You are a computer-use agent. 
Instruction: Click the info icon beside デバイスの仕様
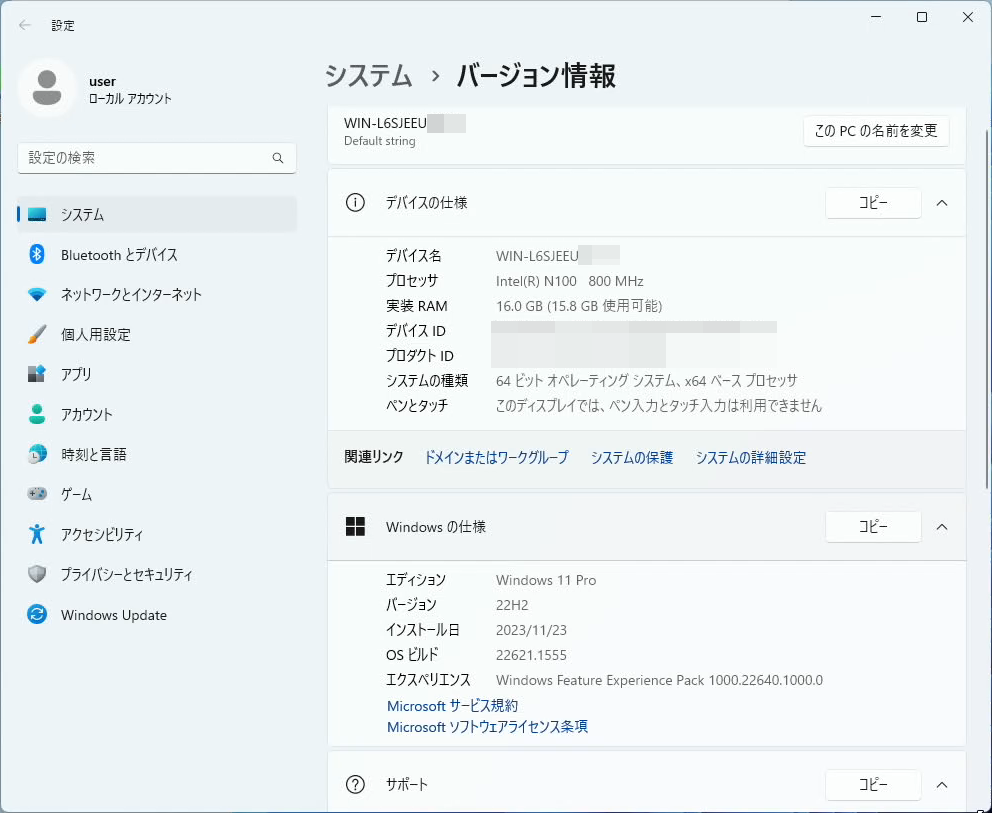[x=355, y=202]
